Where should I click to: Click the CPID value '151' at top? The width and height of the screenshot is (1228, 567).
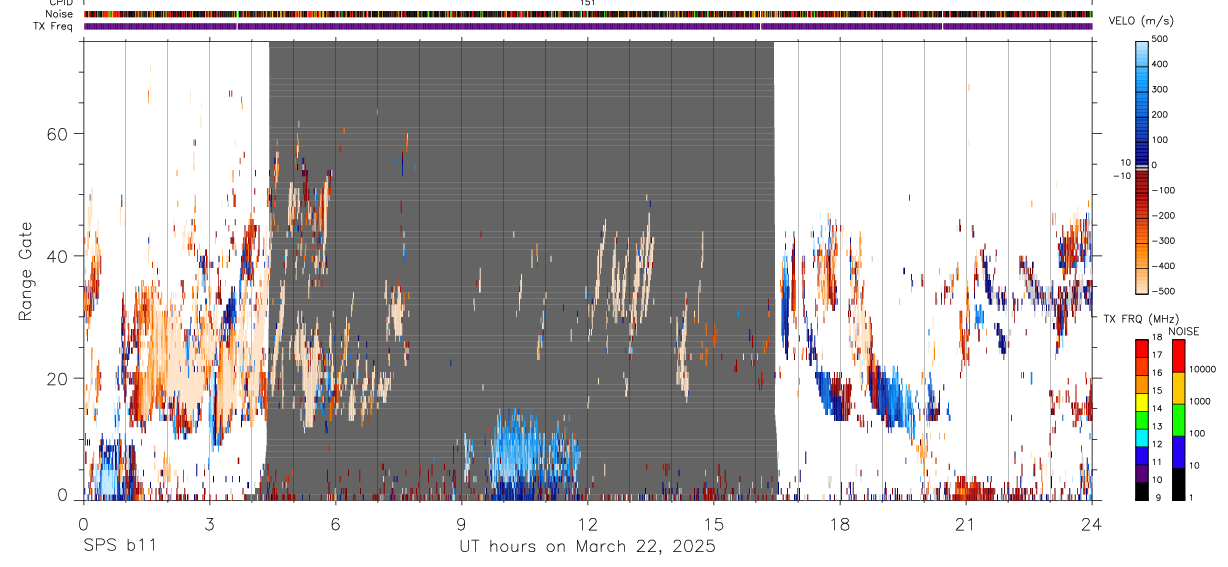(x=587, y=3)
